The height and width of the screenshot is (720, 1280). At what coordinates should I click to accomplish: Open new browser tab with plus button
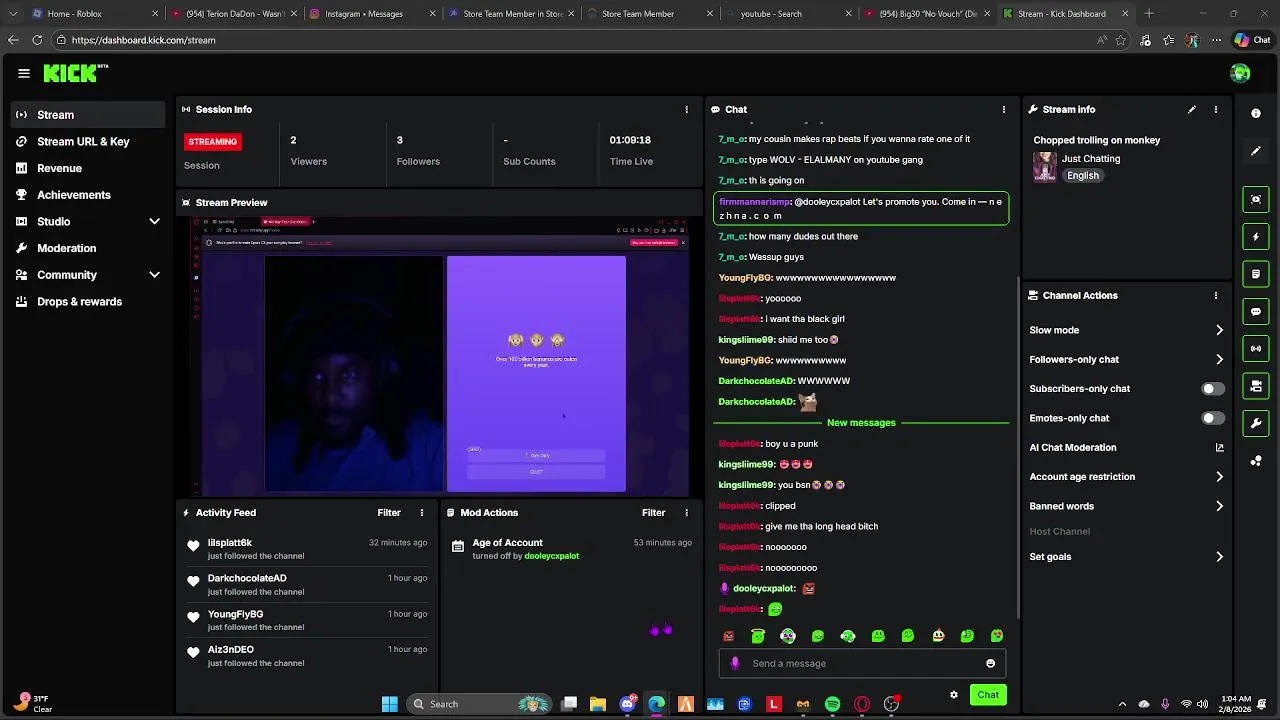pos(1149,14)
